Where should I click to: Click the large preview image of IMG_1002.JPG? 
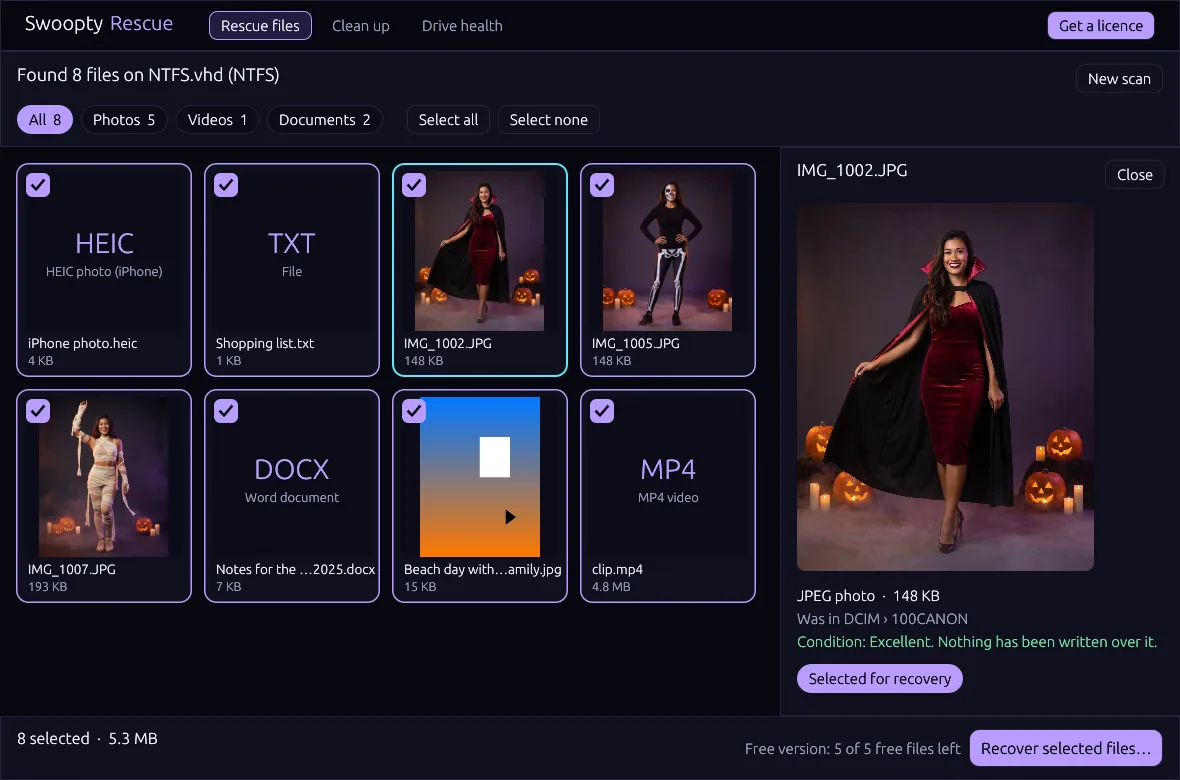(945, 387)
